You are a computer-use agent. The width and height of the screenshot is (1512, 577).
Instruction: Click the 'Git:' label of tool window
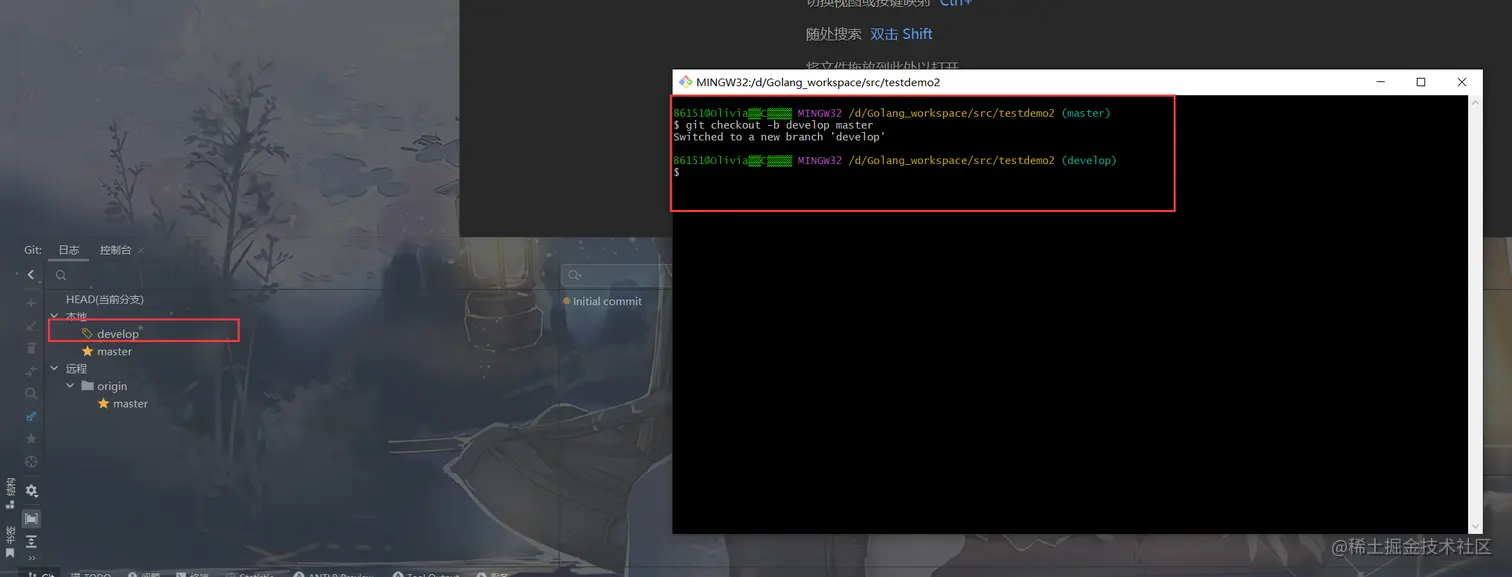pos(33,250)
